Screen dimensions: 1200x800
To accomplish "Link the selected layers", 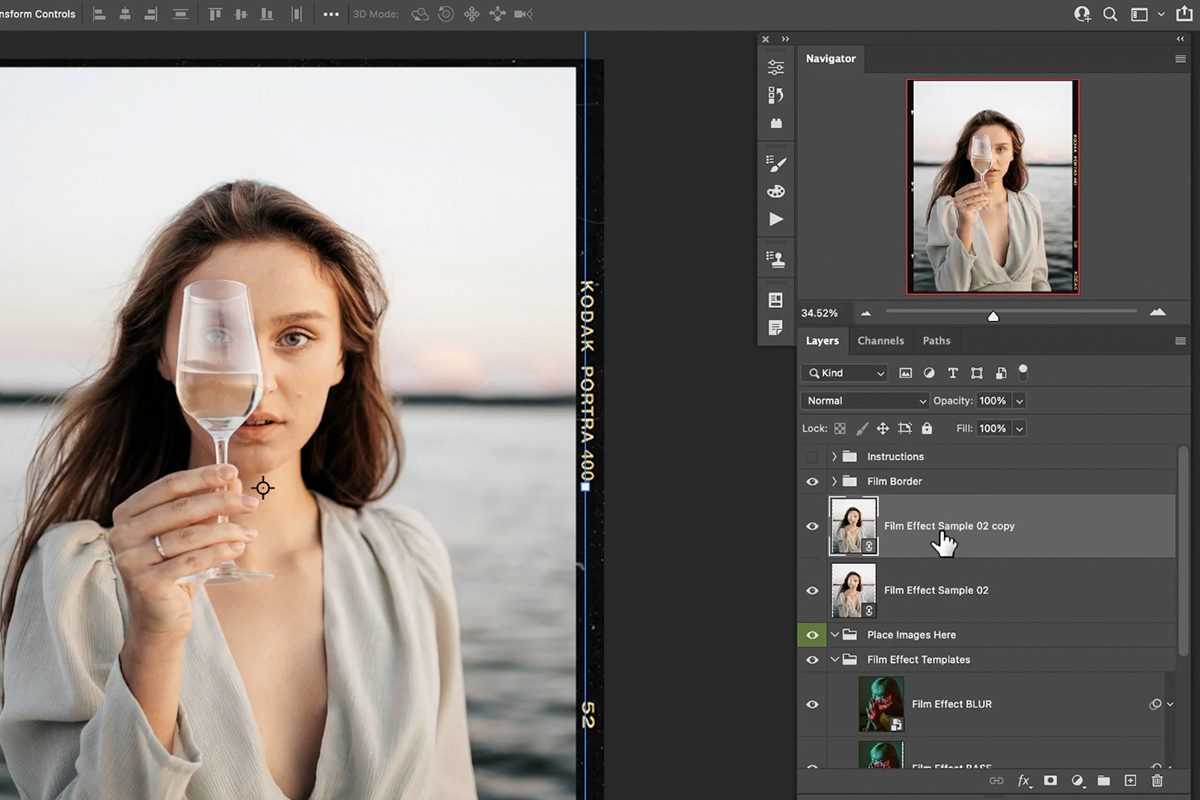I will (996, 780).
